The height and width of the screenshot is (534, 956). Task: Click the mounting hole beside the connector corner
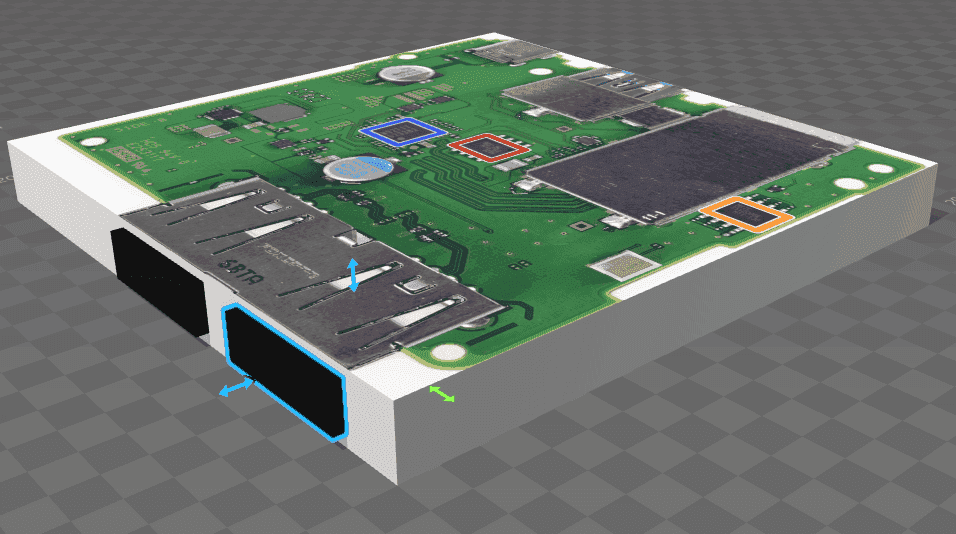[448, 352]
